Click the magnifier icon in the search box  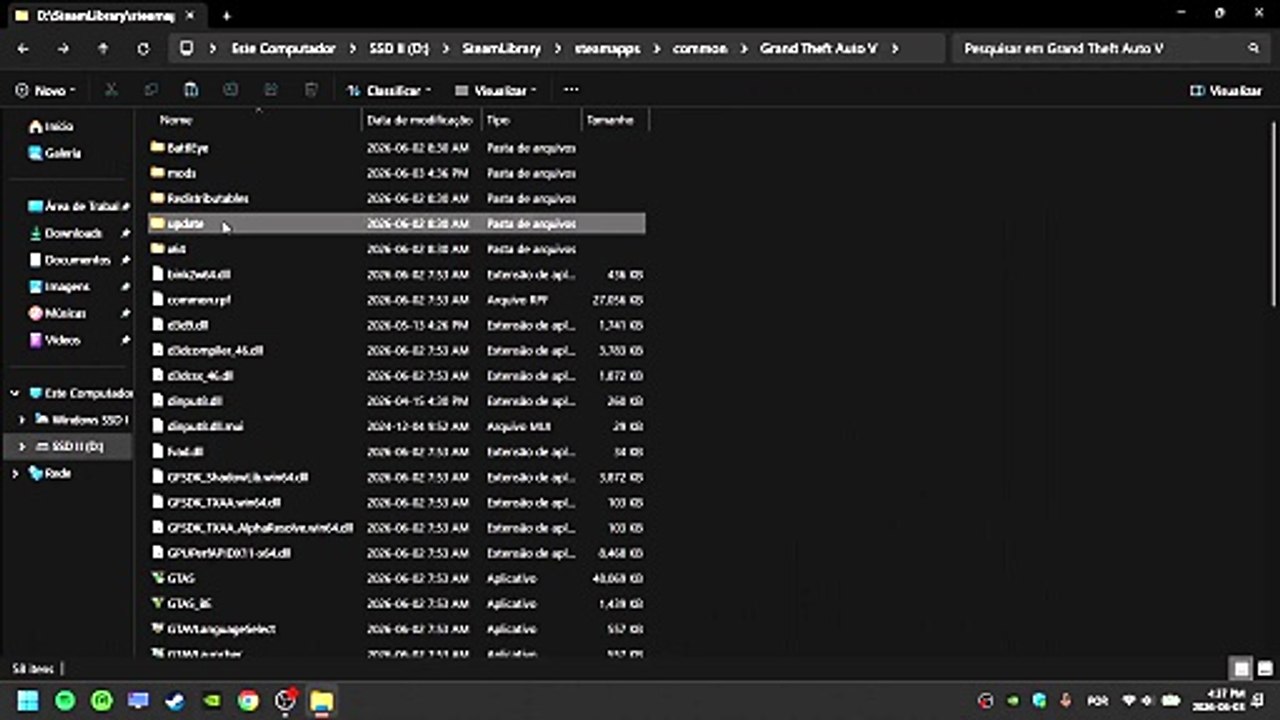(1253, 48)
